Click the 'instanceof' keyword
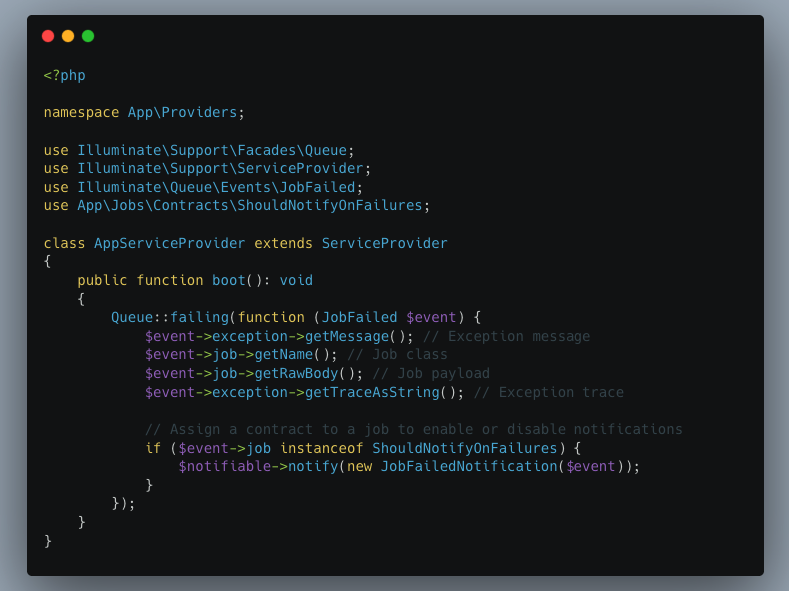The width and height of the screenshot is (789, 591). click(322, 448)
